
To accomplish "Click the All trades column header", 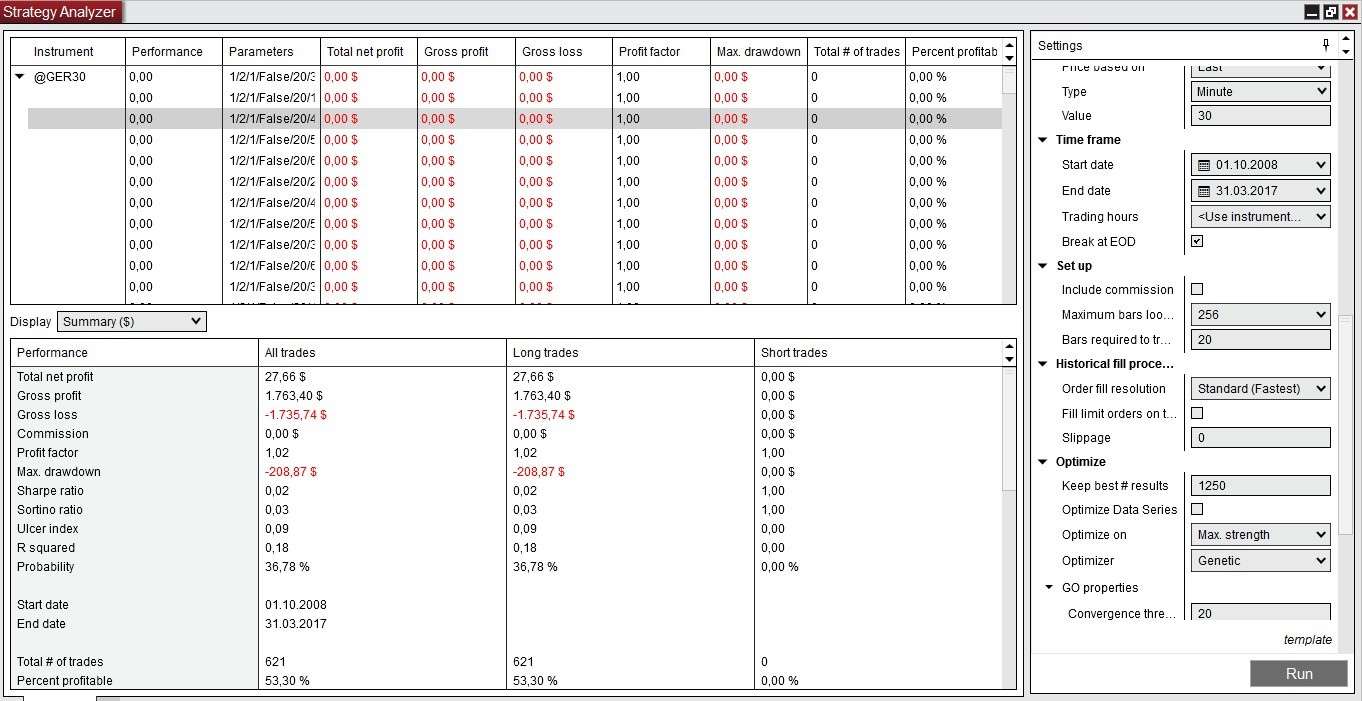I will click(x=382, y=352).
